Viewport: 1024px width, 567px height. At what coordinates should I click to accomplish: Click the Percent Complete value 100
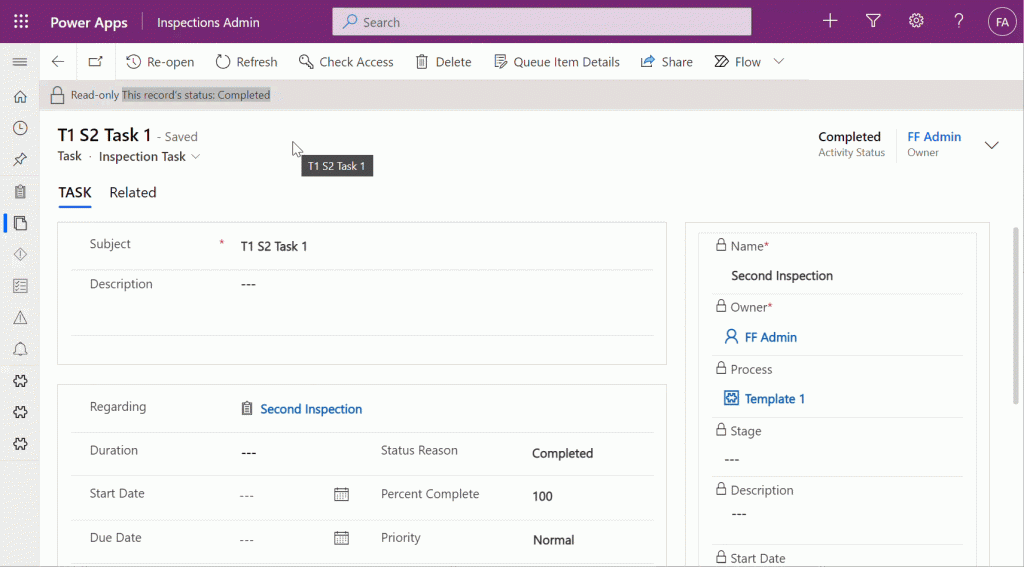542,496
